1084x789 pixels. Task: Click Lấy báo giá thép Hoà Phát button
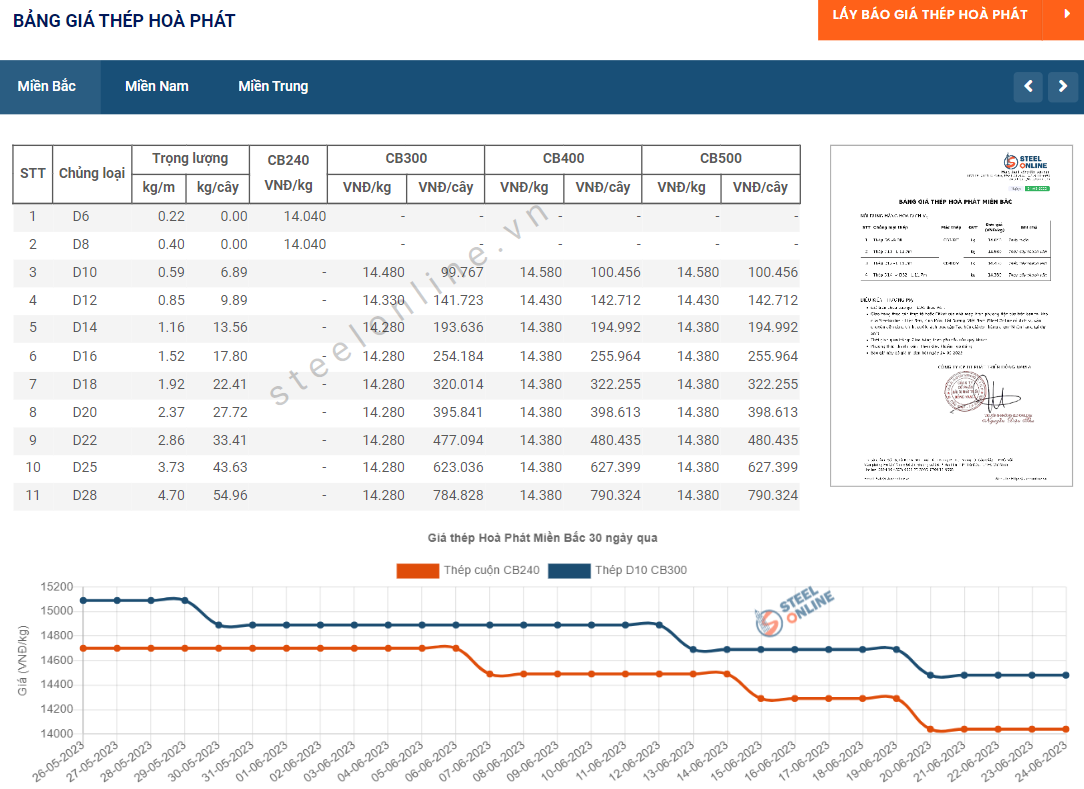pyautogui.click(x=930, y=15)
